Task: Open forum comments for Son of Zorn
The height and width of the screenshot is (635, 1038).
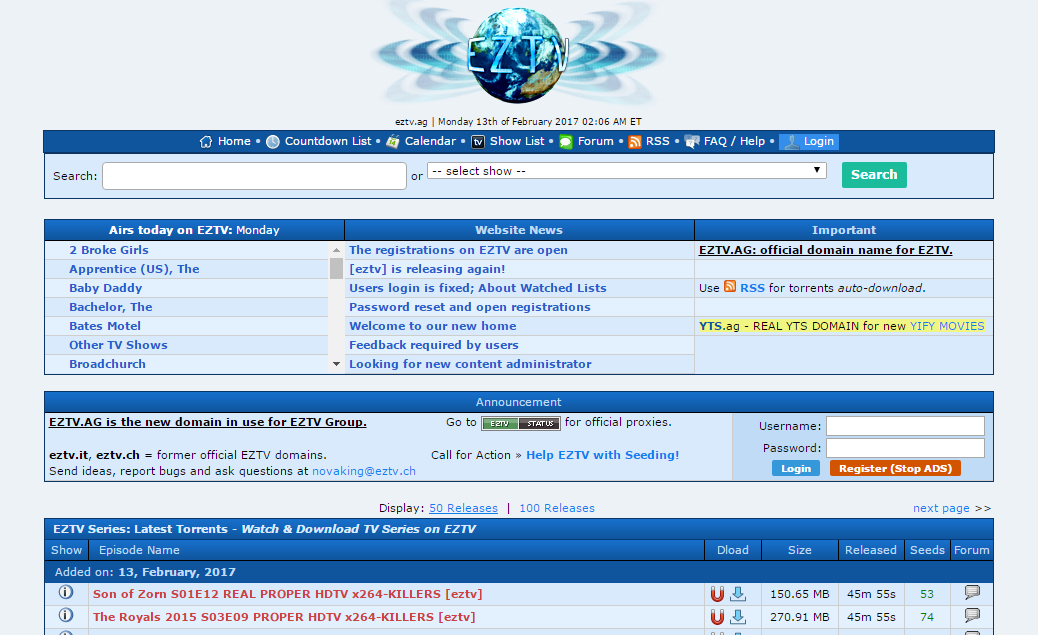Action: click(x=972, y=593)
